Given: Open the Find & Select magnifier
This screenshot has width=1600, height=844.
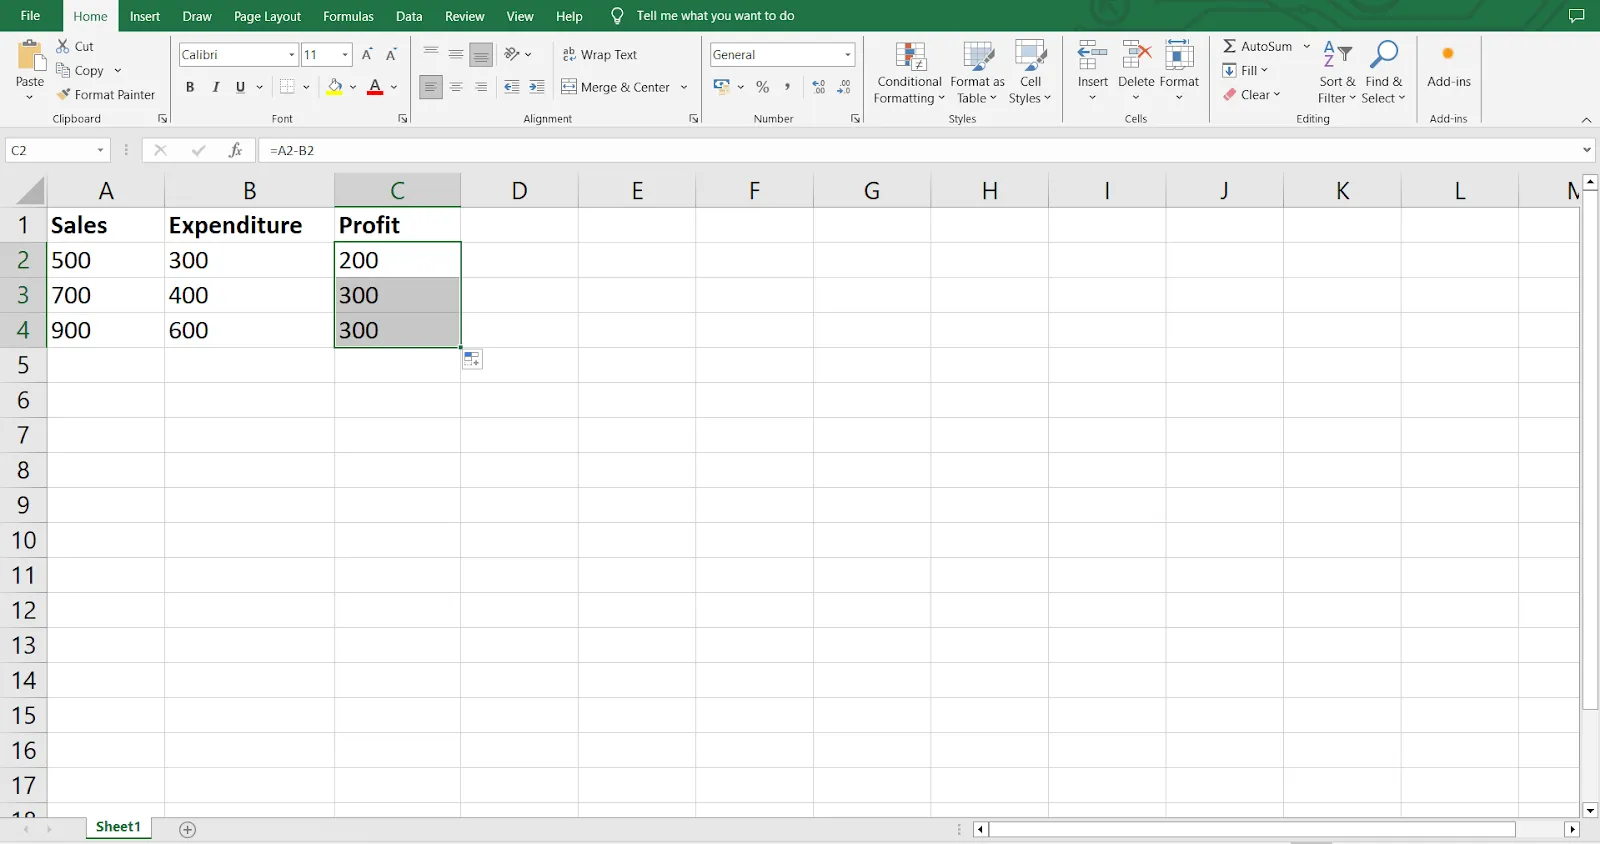Looking at the screenshot, I should coord(1384,72).
